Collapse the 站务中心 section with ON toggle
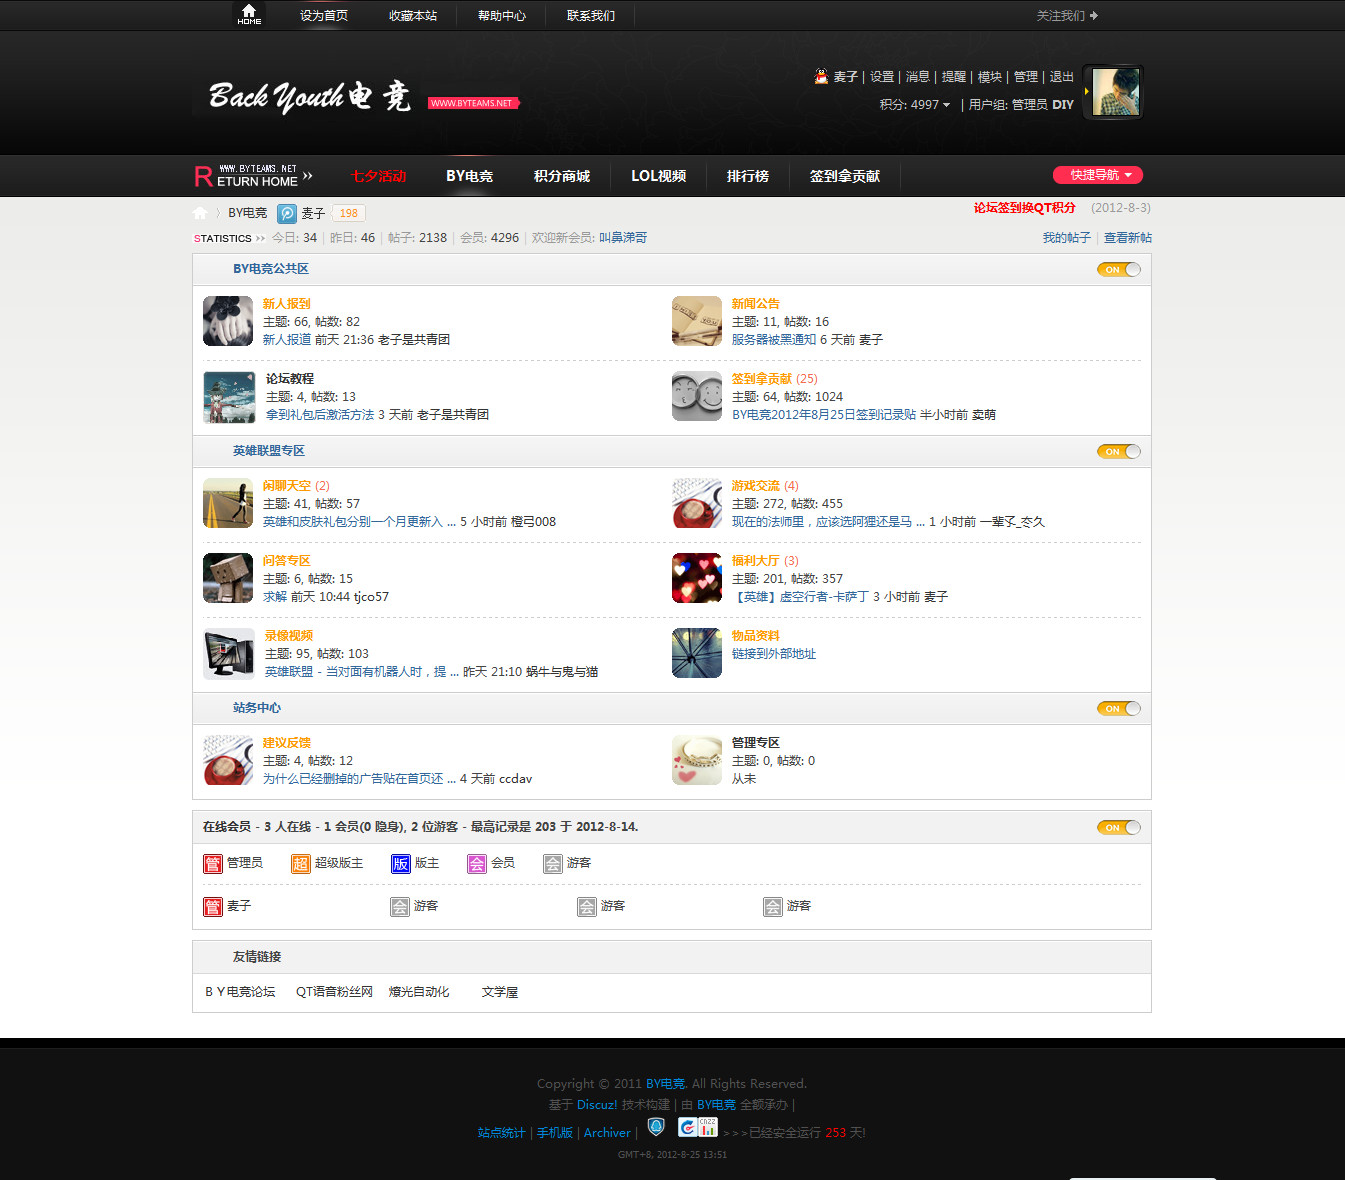1345x1180 pixels. click(x=1119, y=708)
